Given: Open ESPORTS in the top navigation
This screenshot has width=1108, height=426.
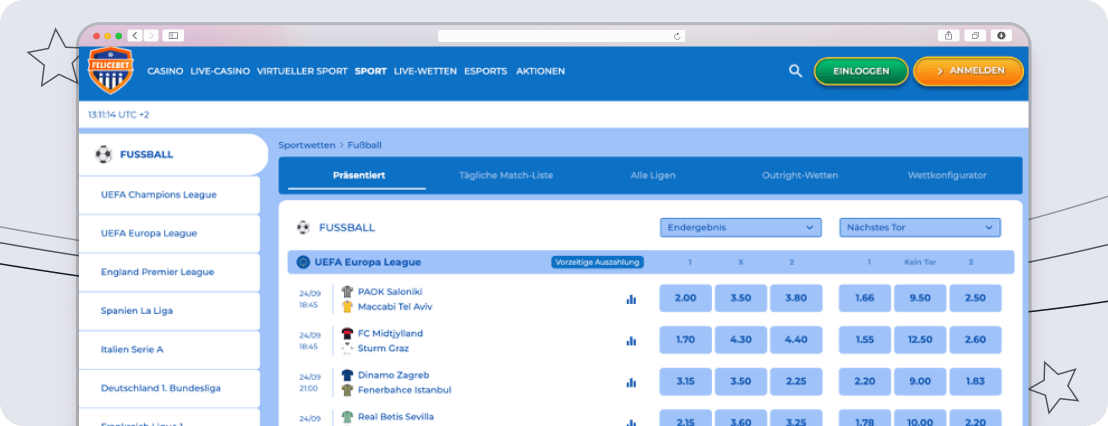Looking at the screenshot, I should 486,71.
